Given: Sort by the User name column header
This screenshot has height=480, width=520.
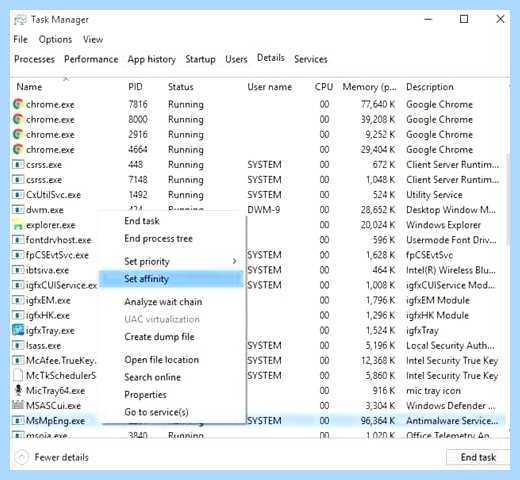Looking at the screenshot, I should [x=269, y=87].
